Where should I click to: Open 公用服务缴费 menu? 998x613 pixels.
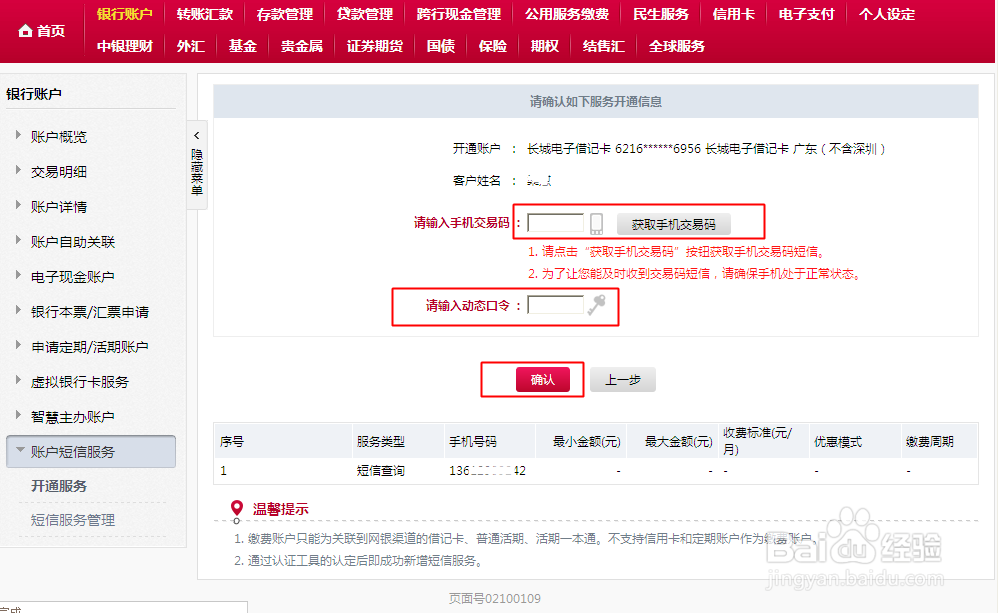[566, 14]
